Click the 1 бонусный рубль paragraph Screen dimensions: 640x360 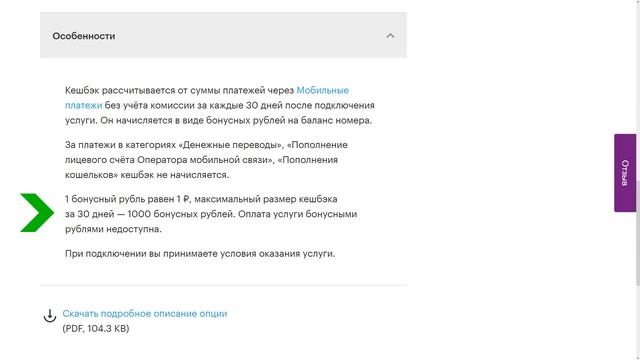(211, 214)
